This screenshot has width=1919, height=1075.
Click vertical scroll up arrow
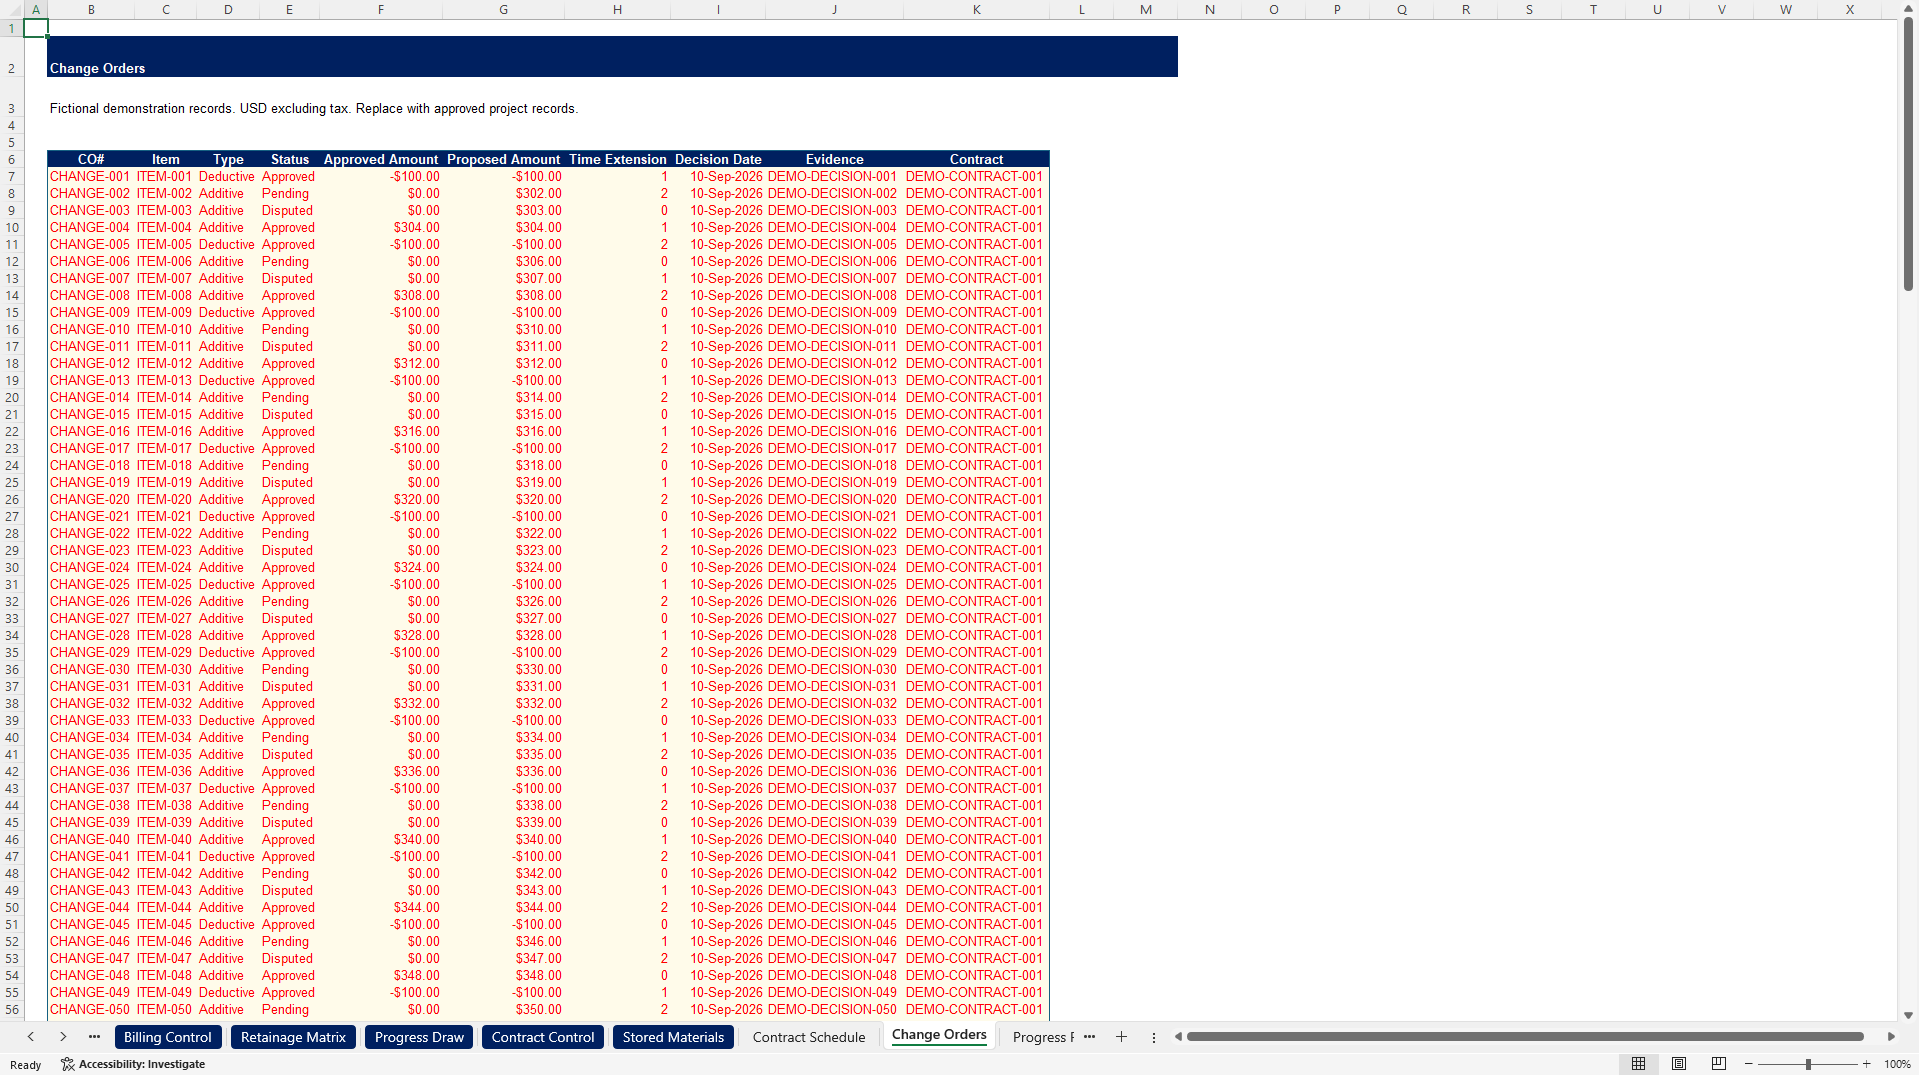click(1908, 8)
